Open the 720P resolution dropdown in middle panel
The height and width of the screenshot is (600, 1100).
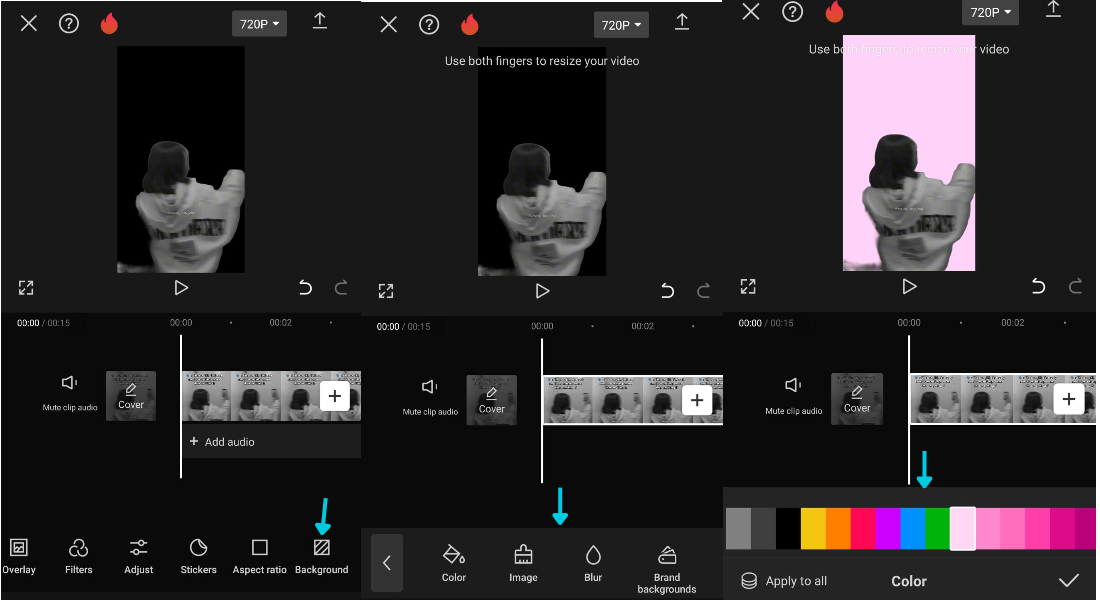pyautogui.click(x=621, y=25)
